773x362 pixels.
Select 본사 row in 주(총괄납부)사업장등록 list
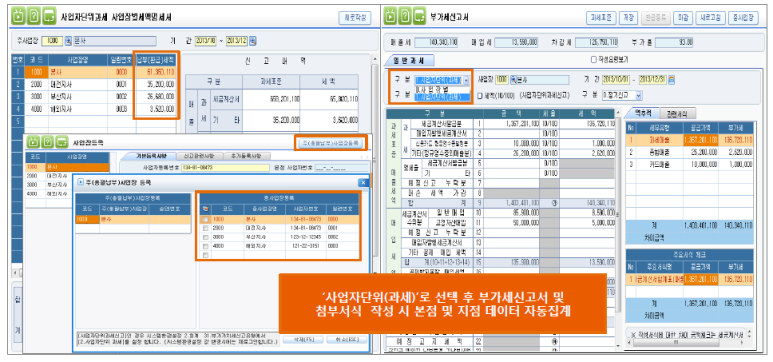[x=132, y=220]
